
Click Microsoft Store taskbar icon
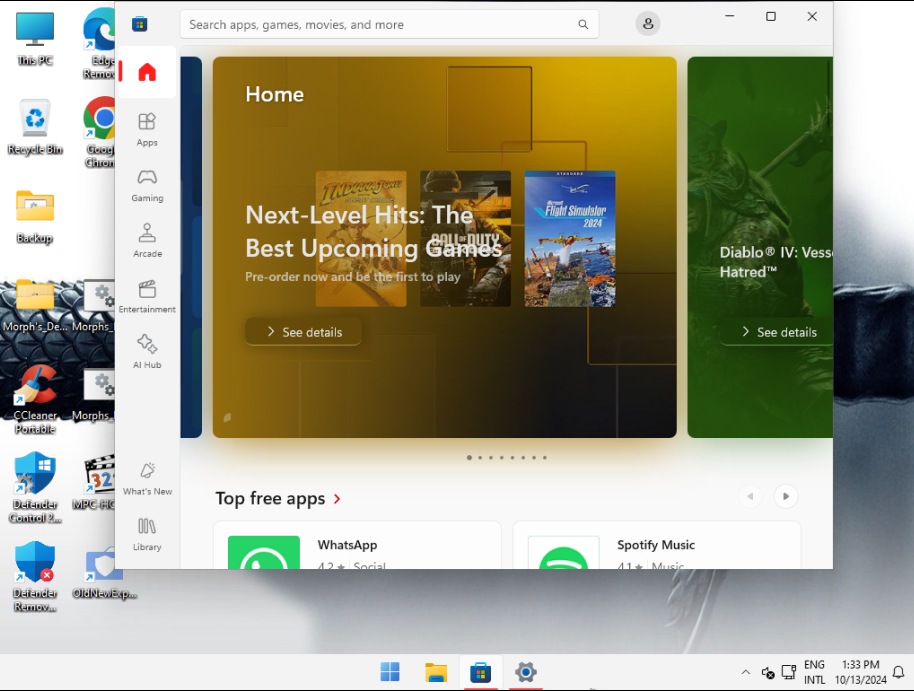480,672
